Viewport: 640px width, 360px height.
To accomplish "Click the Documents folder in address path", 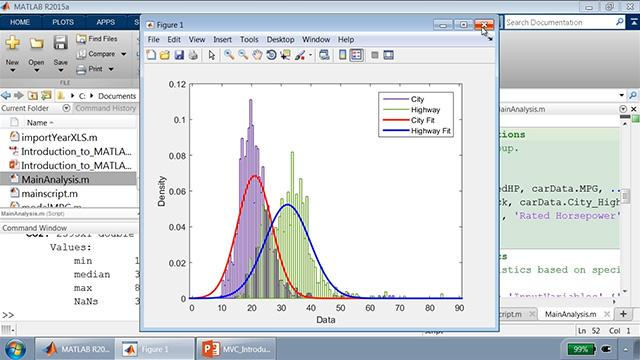I will tap(117, 96).
